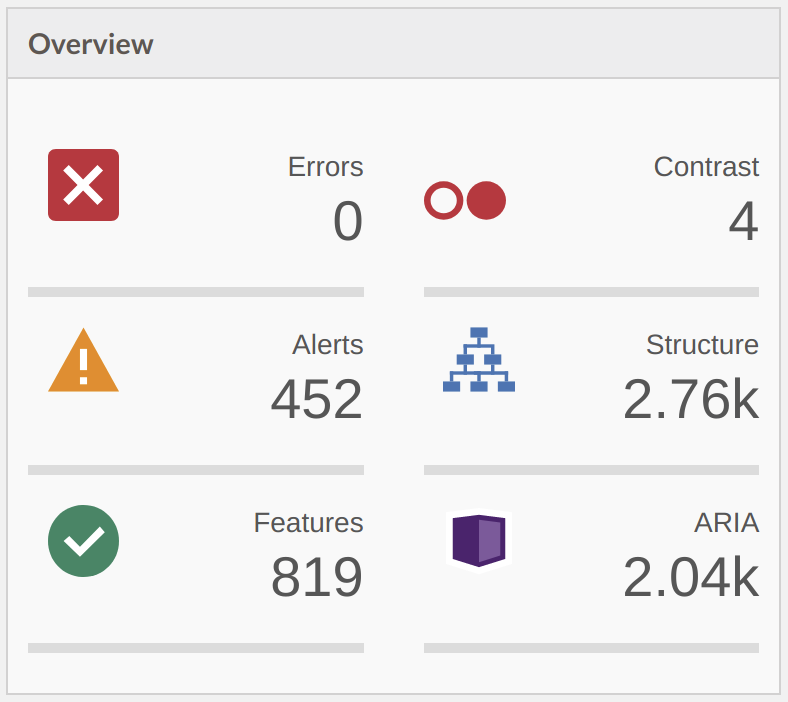788x702 pixels.
Task: Click the Overview panel heading
Action: click(90, 44)
